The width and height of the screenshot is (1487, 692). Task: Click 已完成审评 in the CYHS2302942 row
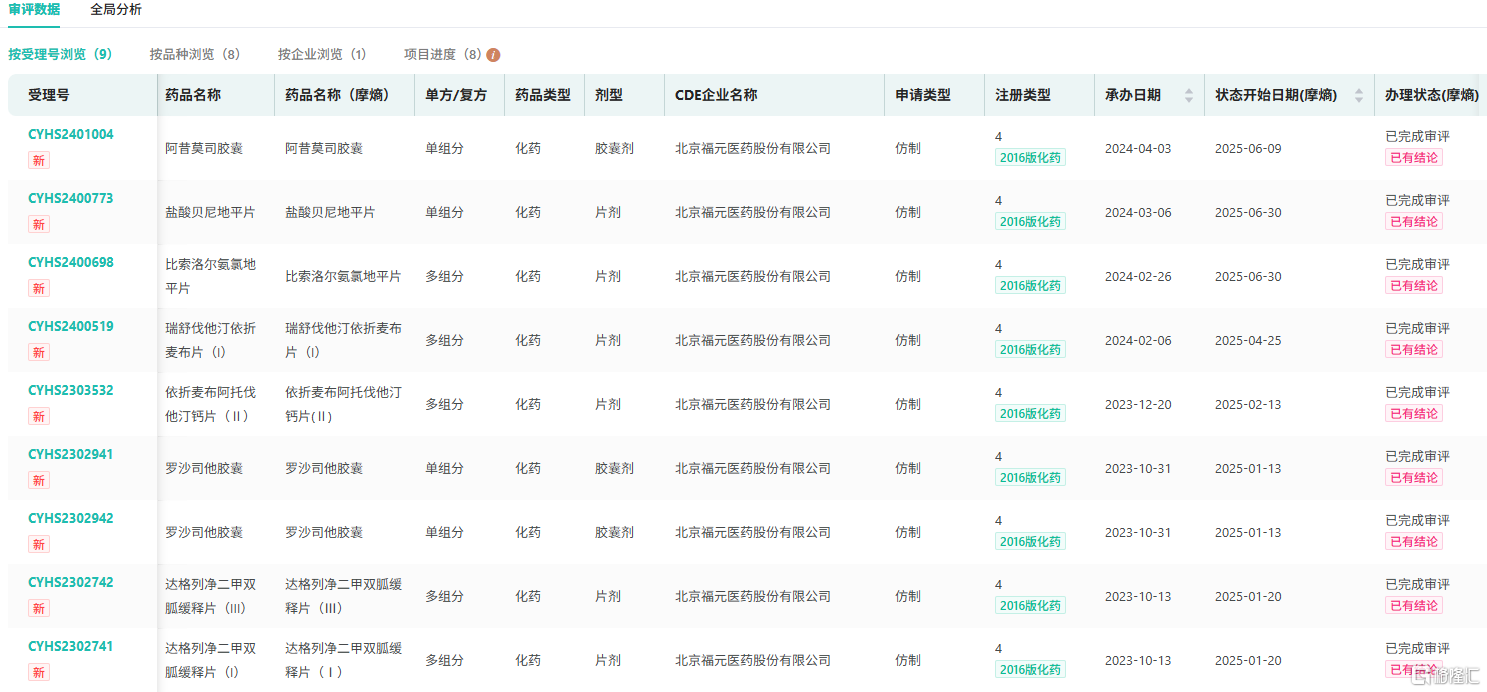pos(1417,520)
